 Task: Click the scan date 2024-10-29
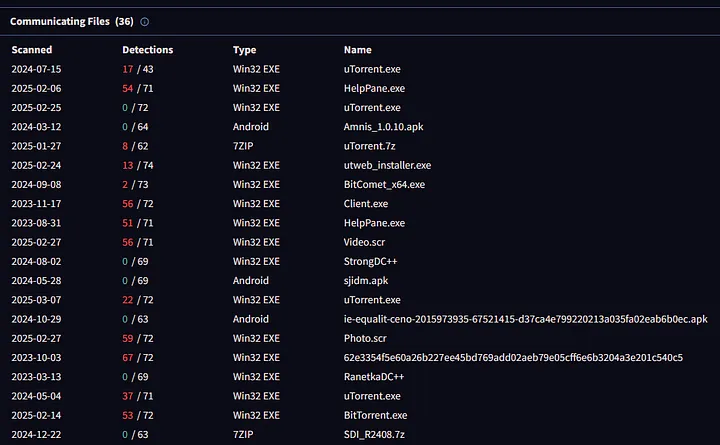pos(36,319)
